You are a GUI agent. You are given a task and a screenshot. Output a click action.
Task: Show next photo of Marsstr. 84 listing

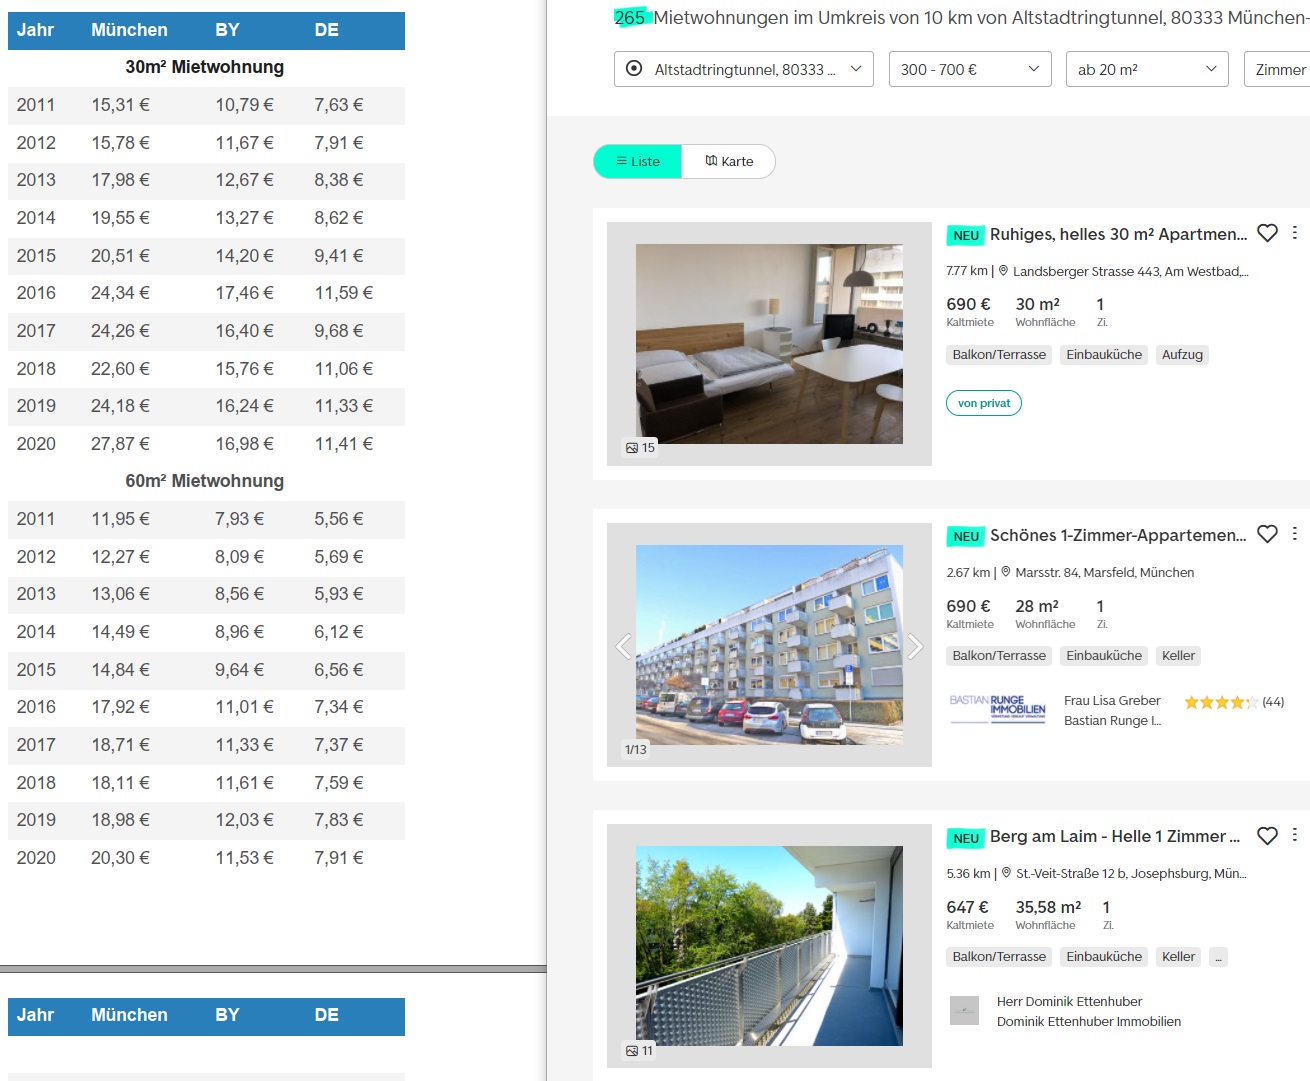pyautogui.click(x=915, y=646)
